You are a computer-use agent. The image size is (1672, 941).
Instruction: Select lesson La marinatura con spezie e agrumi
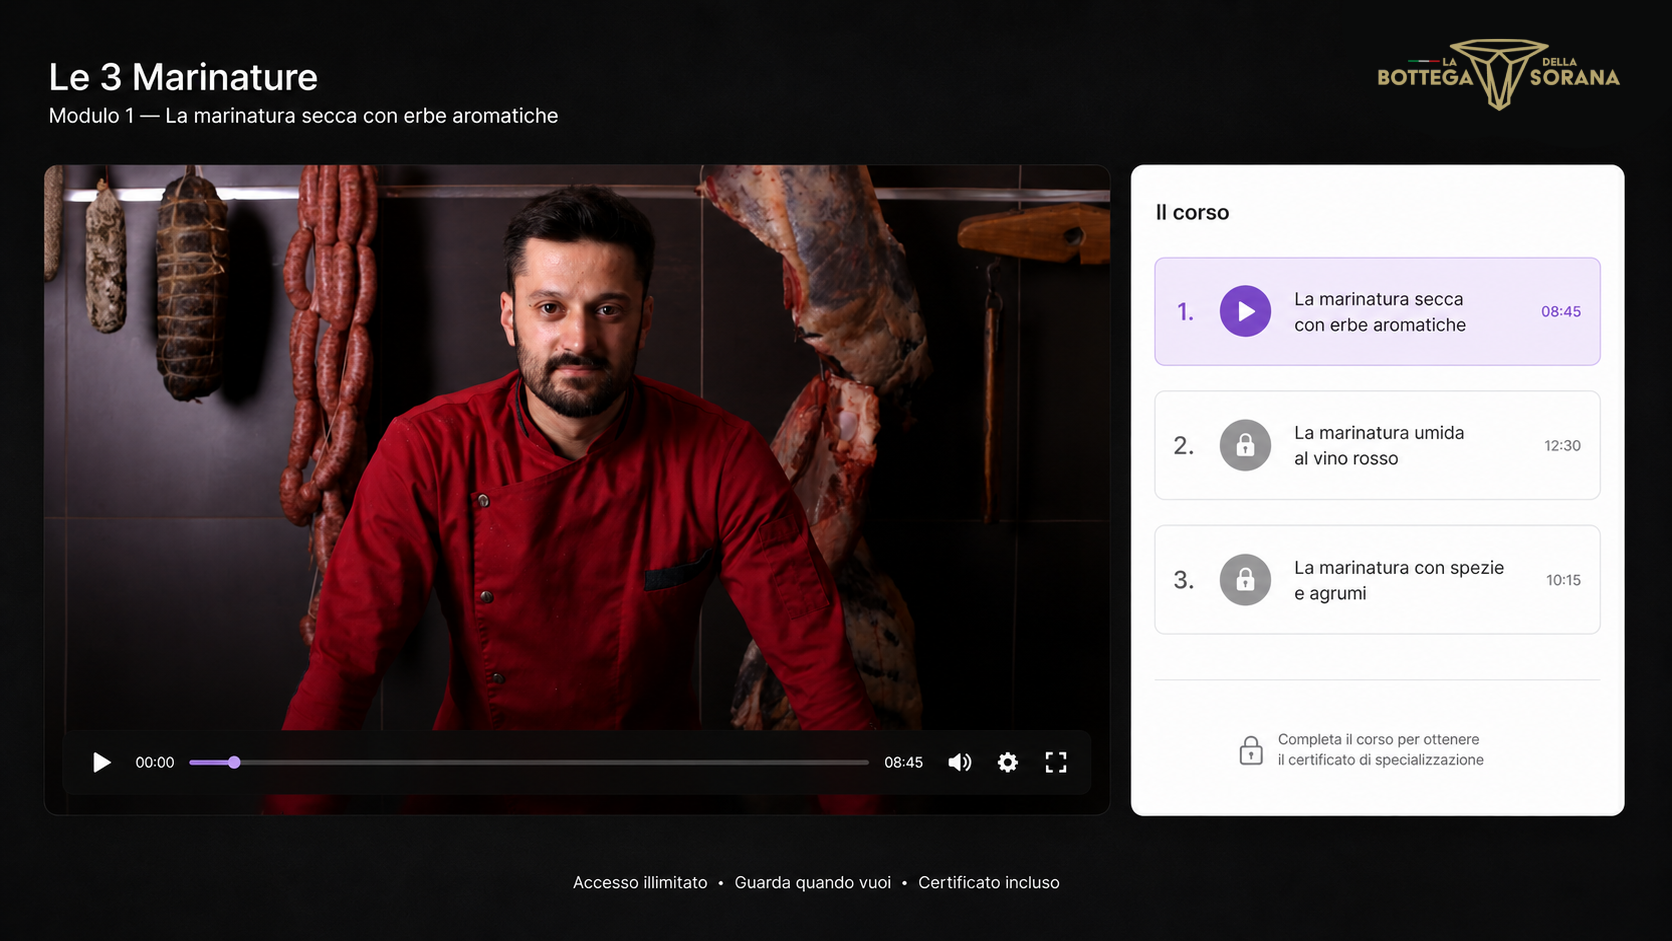click(x=1377, y=579)
